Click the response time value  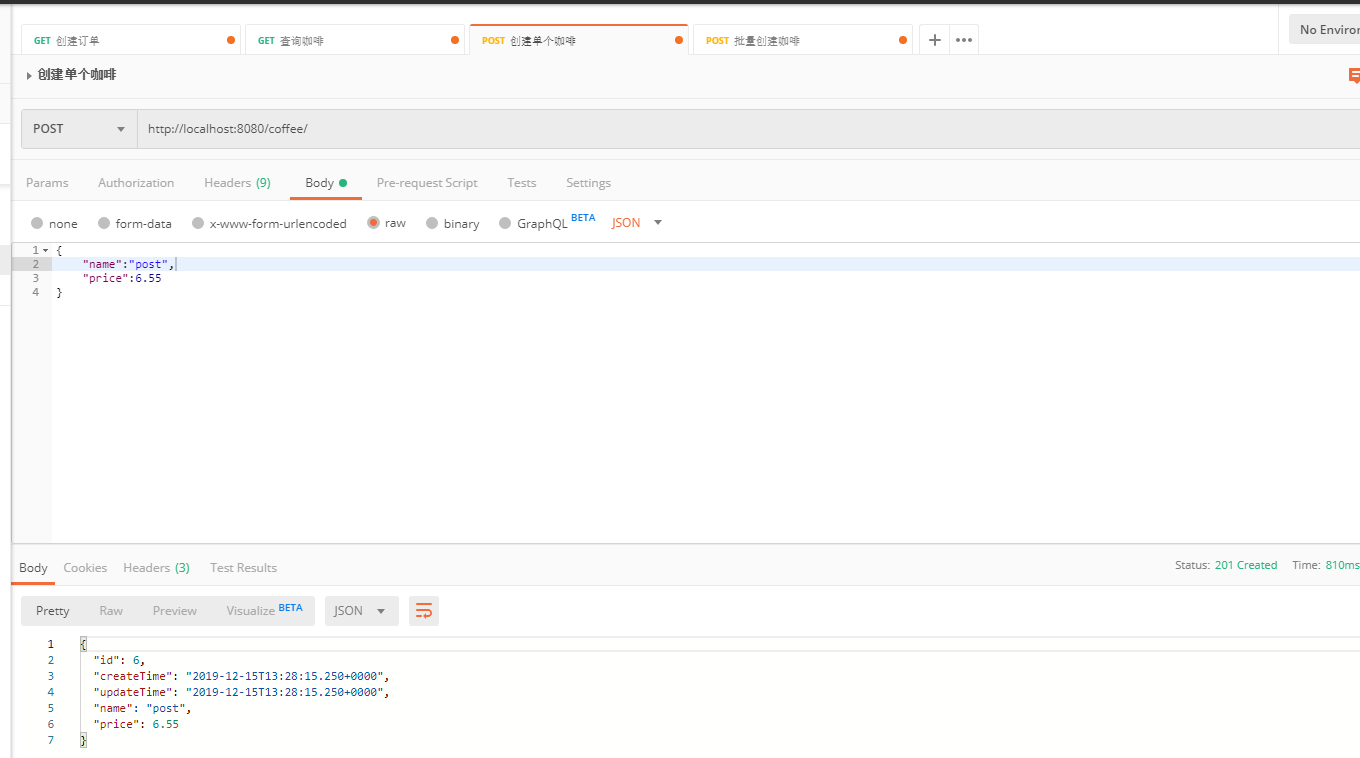1342,565
